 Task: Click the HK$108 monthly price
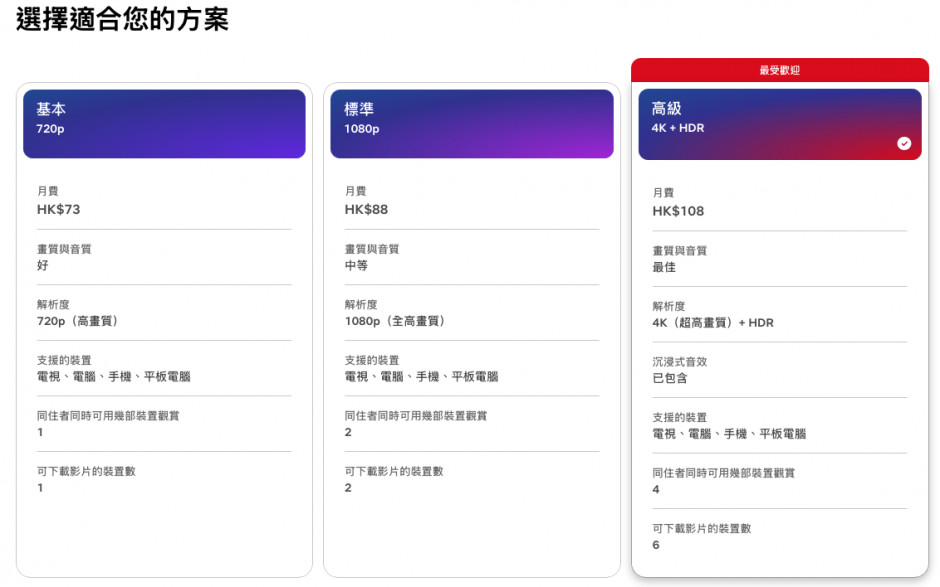(678, 211)
